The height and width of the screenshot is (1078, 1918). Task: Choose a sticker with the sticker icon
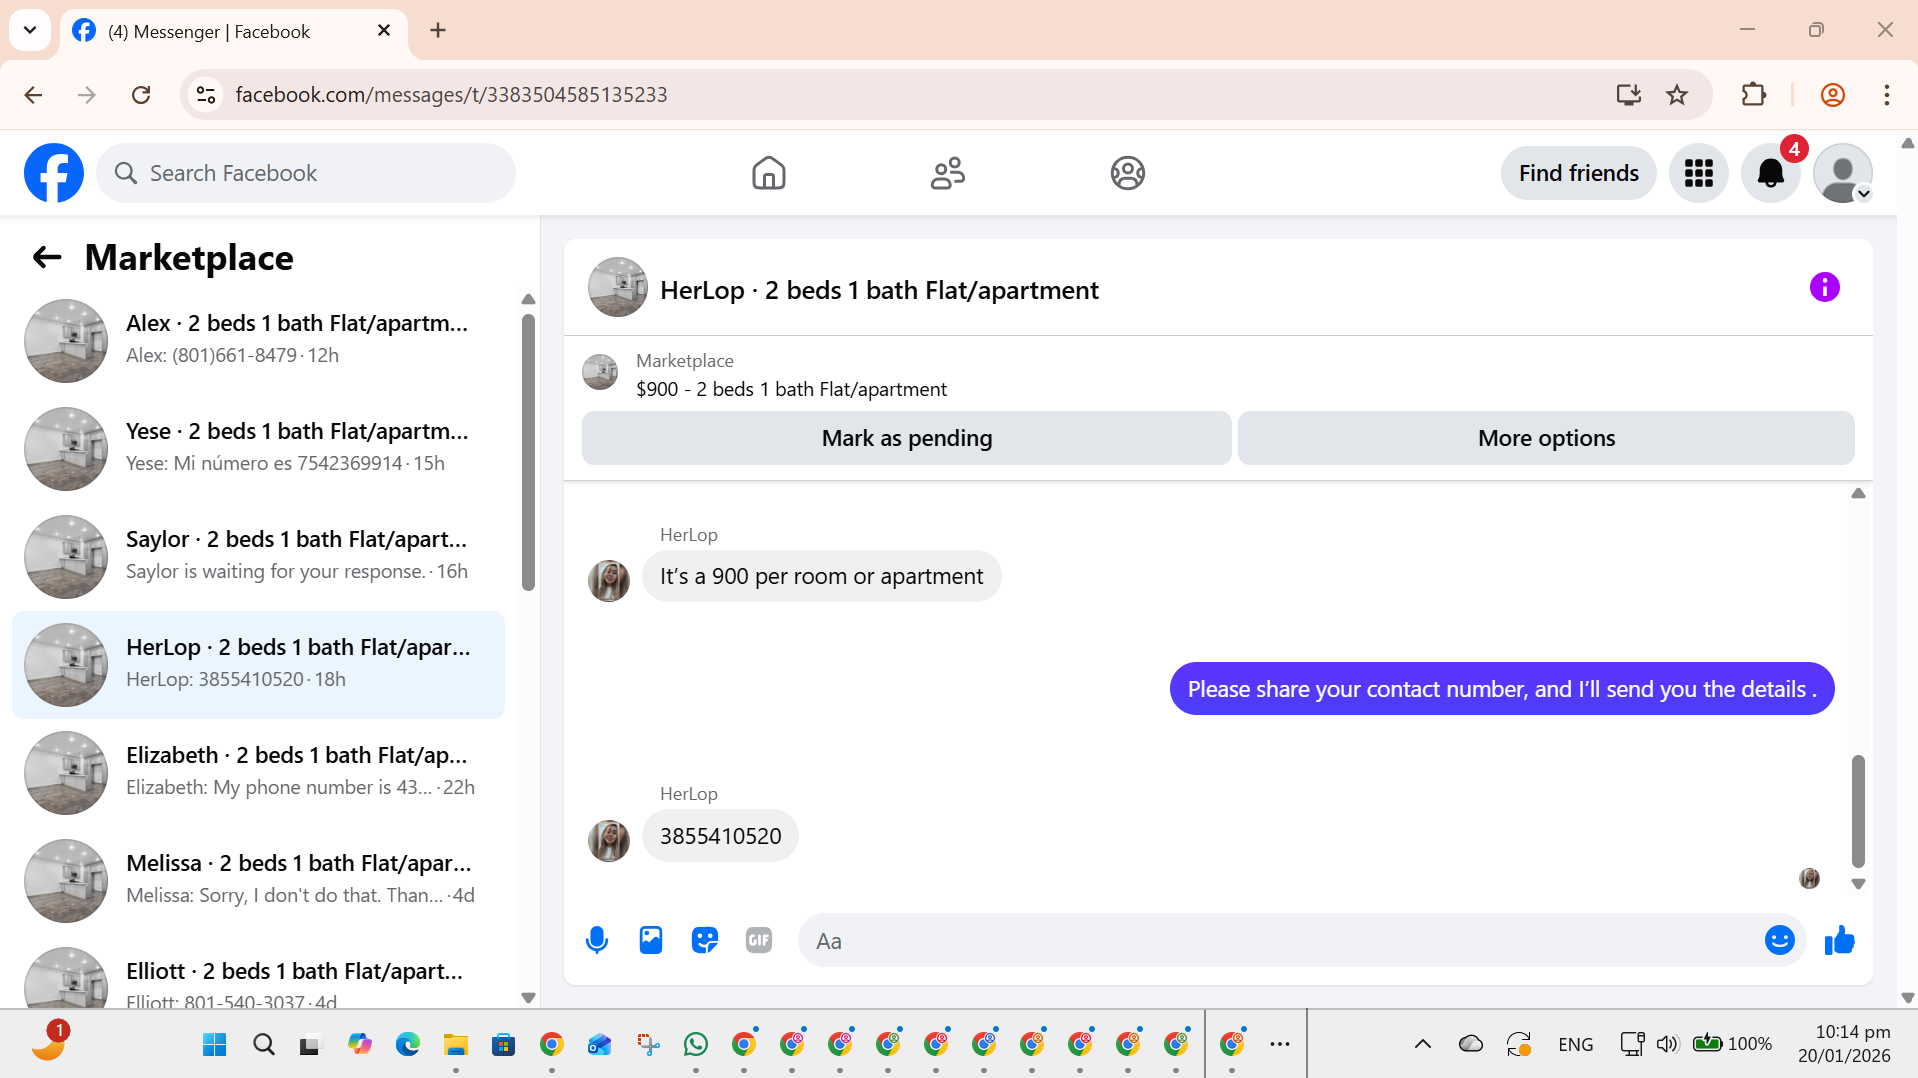(705, 940)
